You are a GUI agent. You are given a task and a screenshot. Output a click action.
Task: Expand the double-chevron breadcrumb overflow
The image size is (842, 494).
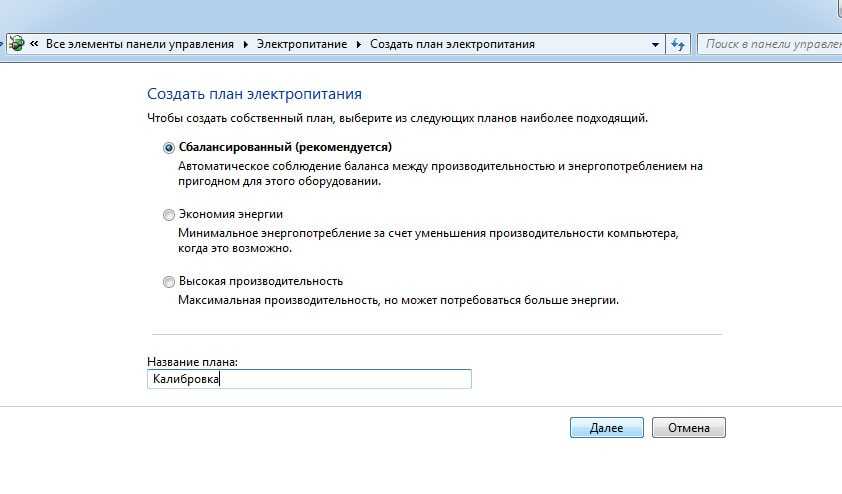pyautogui.click(x=34, y=45)
